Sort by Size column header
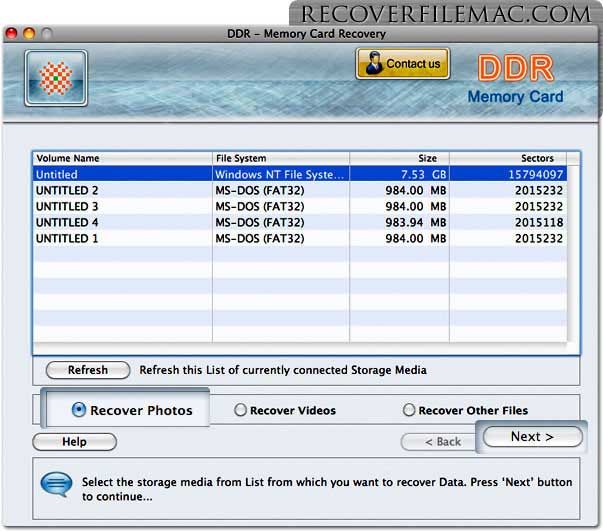Screen dimensions: 603x531 click(x=400, y=158)
